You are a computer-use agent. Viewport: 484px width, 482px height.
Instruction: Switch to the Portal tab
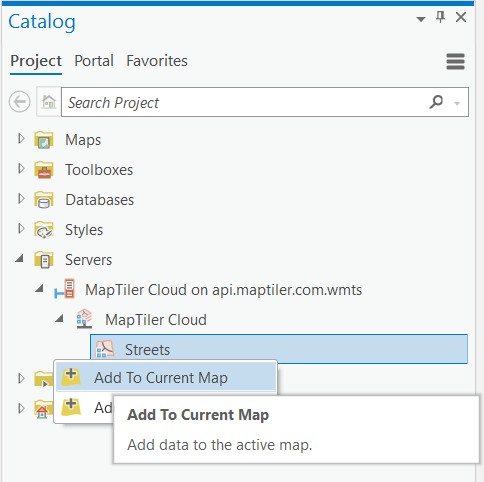(x=94, y=61)
